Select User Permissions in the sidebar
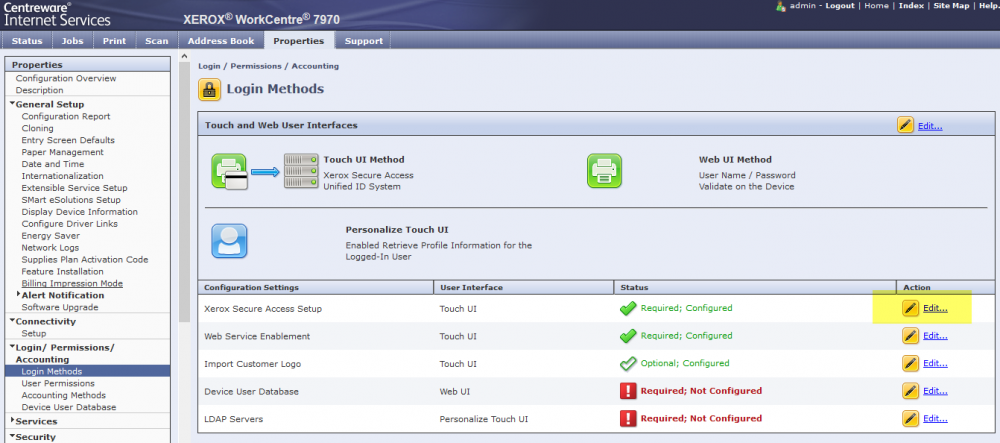This screenshot has width=1000, height=443. point(59,383)
